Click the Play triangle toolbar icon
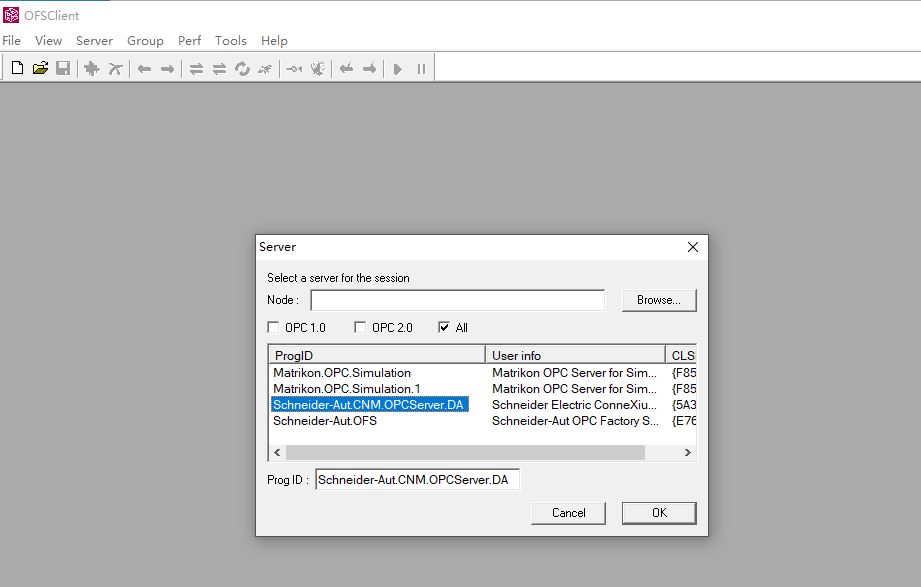 (x=398, y=69)
